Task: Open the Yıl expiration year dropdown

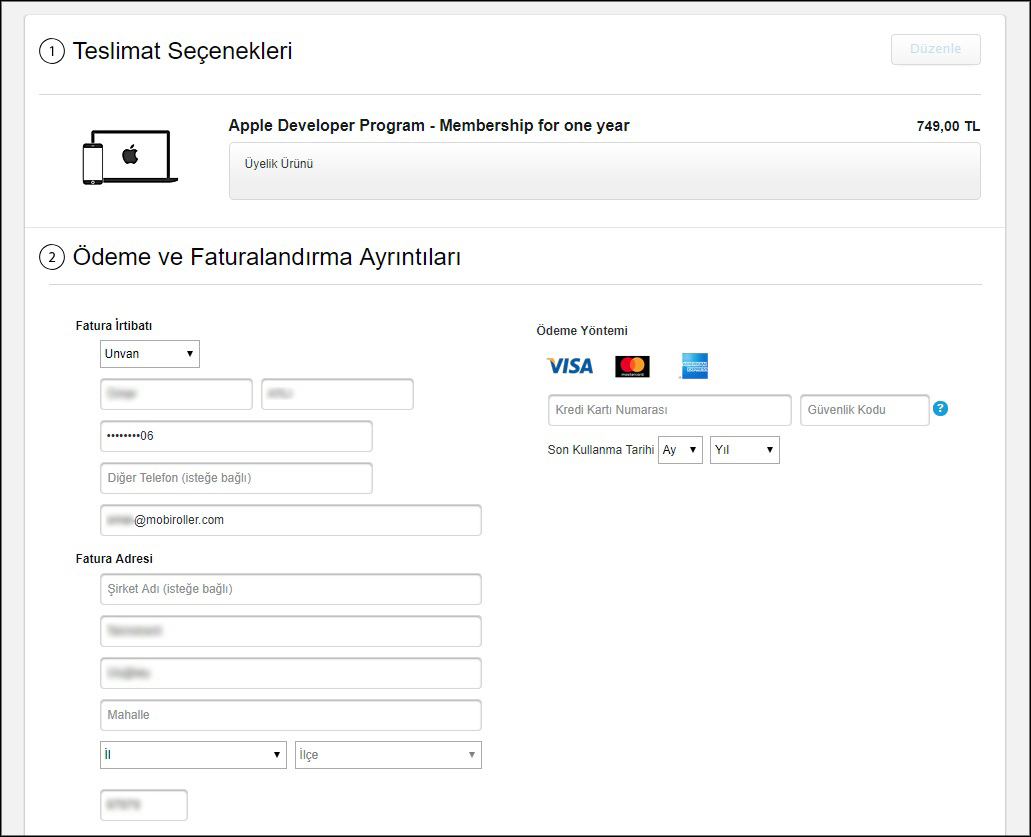Action: (x=745, y=450)
